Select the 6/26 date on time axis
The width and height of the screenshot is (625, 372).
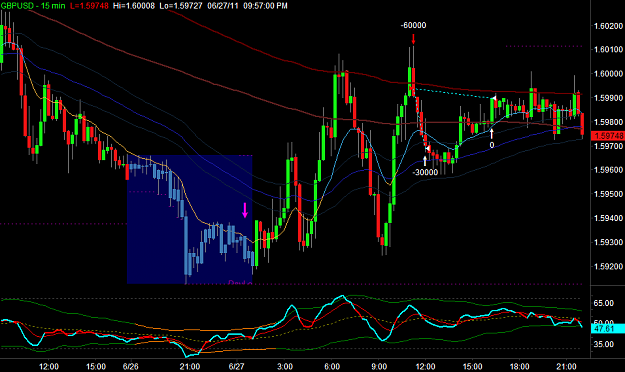(131, 366)
